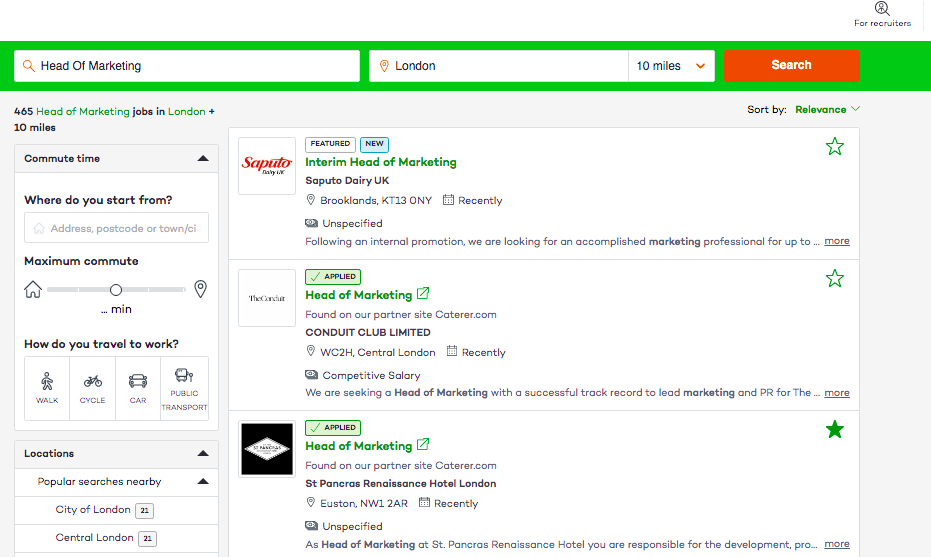The width and height of the screenshot is (931, 557).
Task: Open the Sort by Relevance dropdown
Action: (827, 109)
